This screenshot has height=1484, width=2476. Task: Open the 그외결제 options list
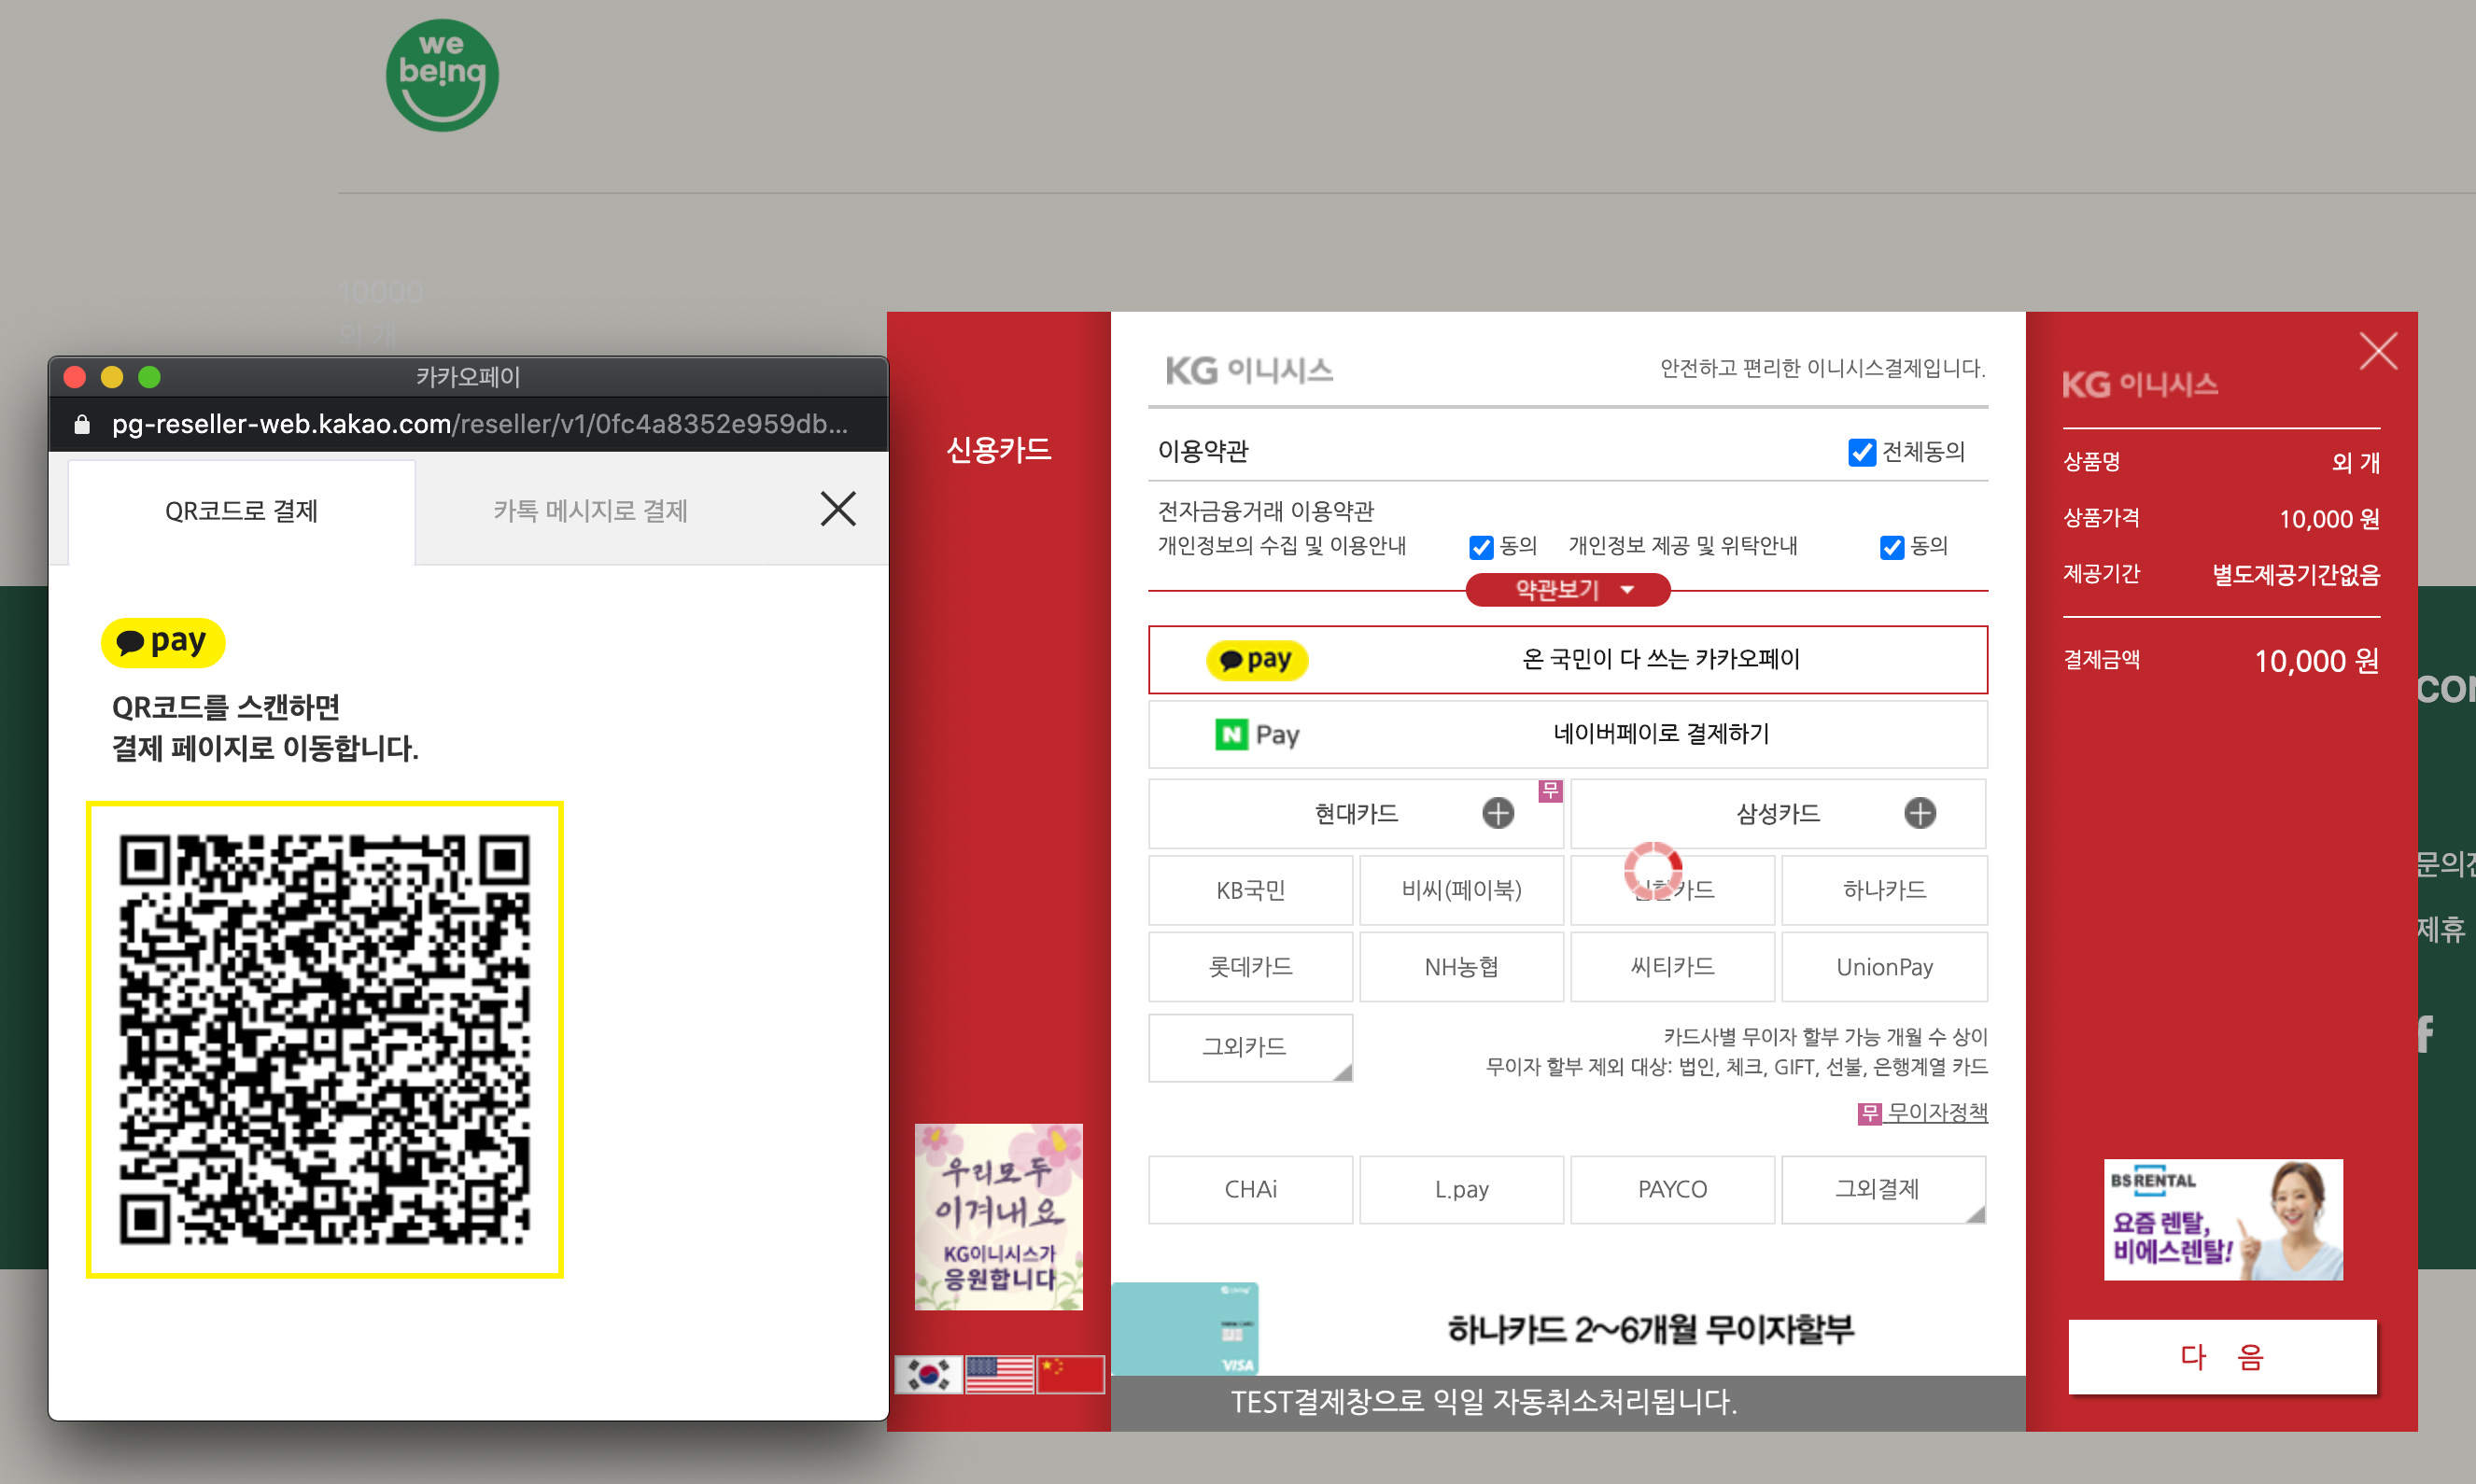pos(1882,1189)
